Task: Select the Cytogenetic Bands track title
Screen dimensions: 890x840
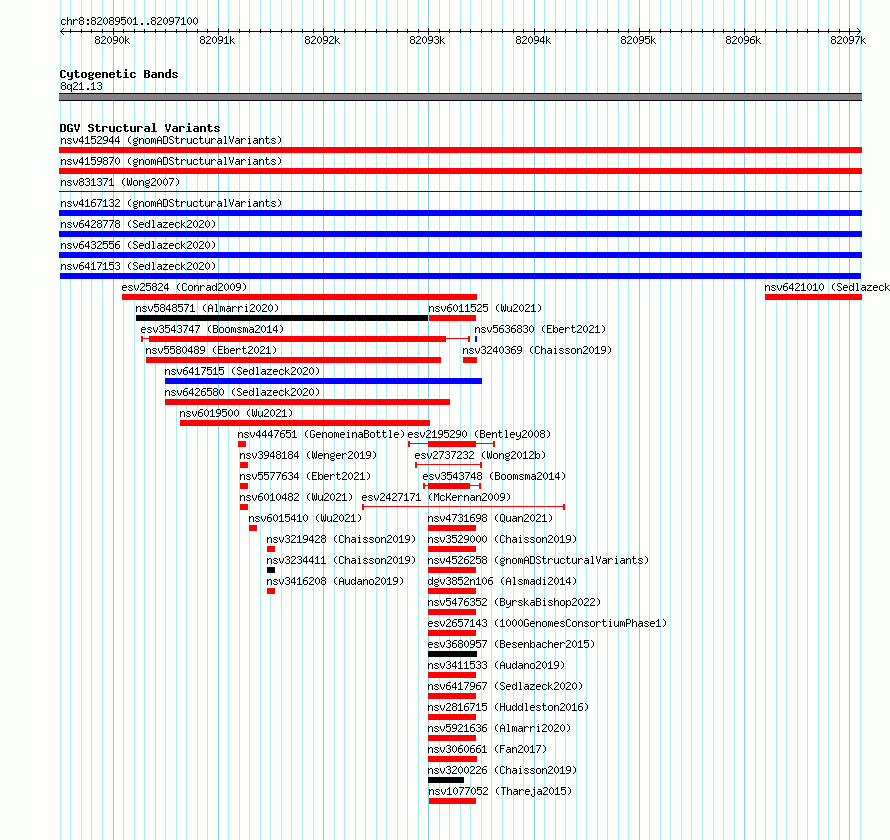Action: [x=119, y=74]
